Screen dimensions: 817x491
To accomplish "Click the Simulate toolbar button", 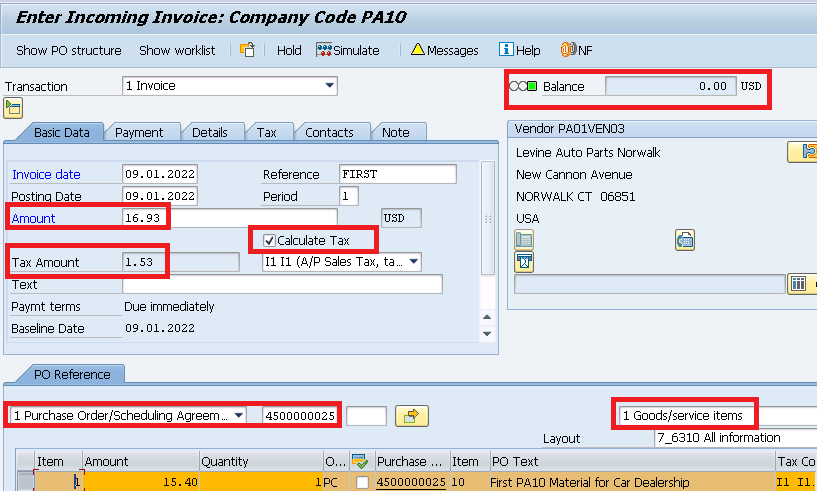I will pyautogui.click(x=348, y=50).
